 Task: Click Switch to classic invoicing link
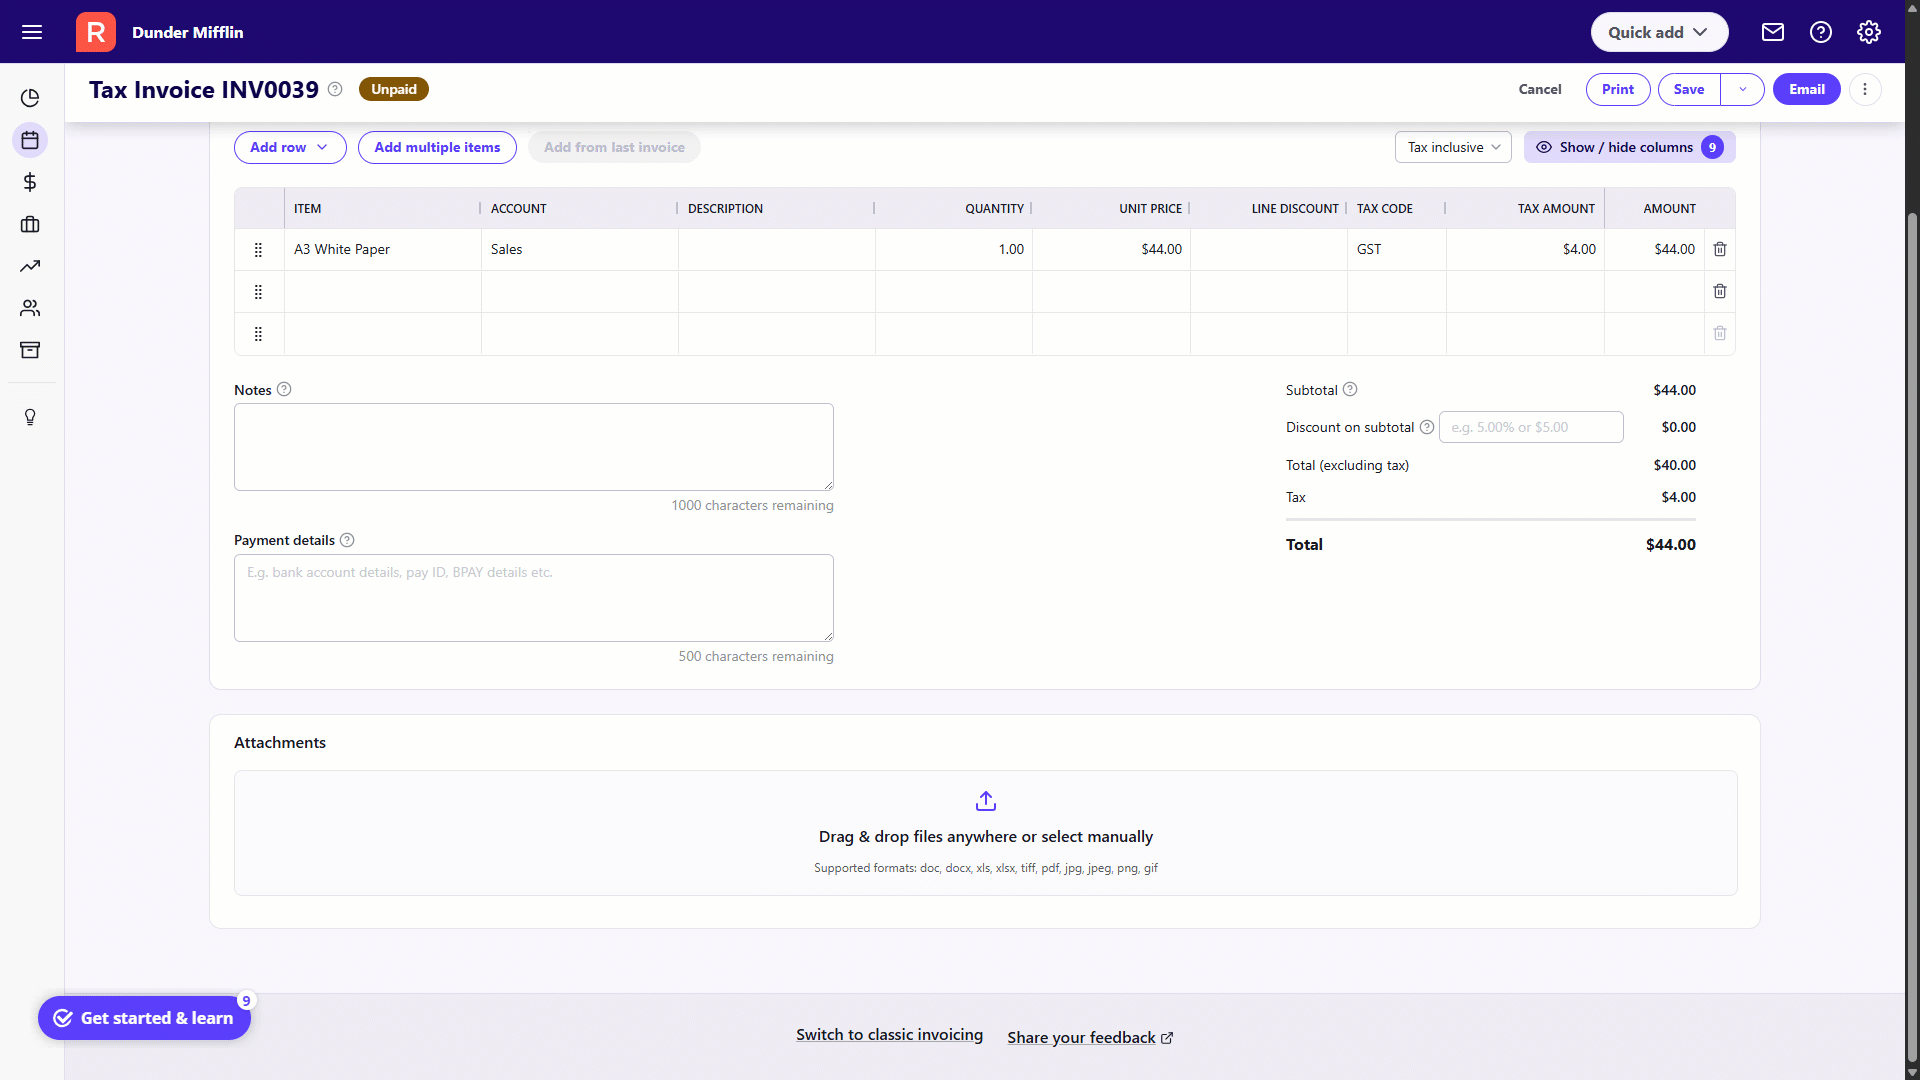(x=889, y=1035)
